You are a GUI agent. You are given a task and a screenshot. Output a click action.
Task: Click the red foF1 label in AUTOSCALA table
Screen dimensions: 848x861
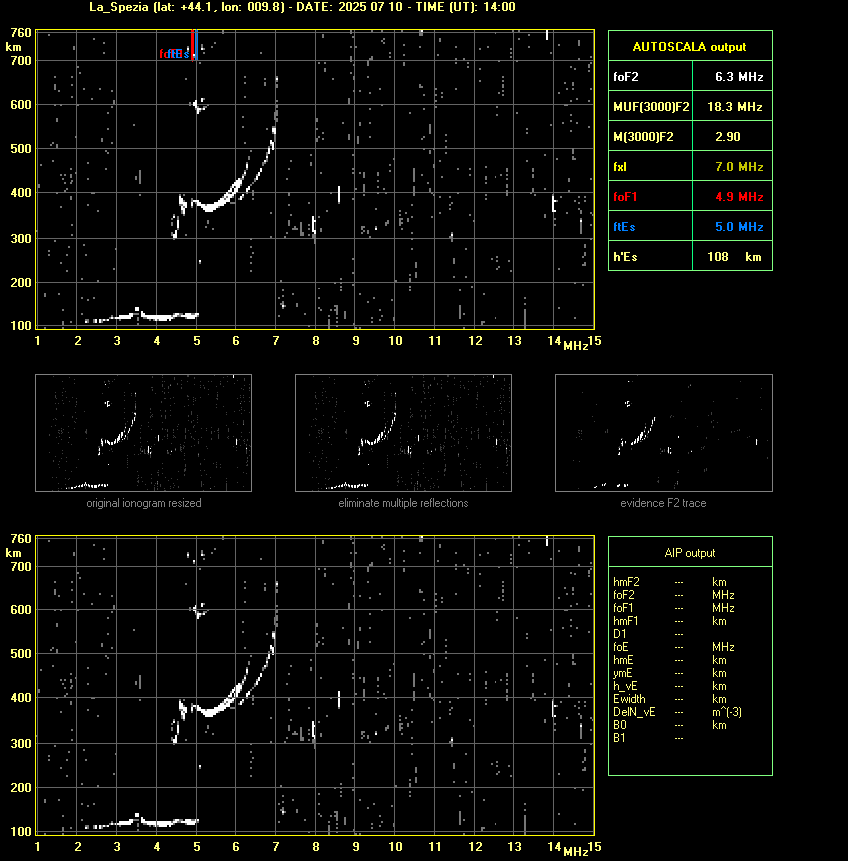pyautogui.click(x=625, y=197)
